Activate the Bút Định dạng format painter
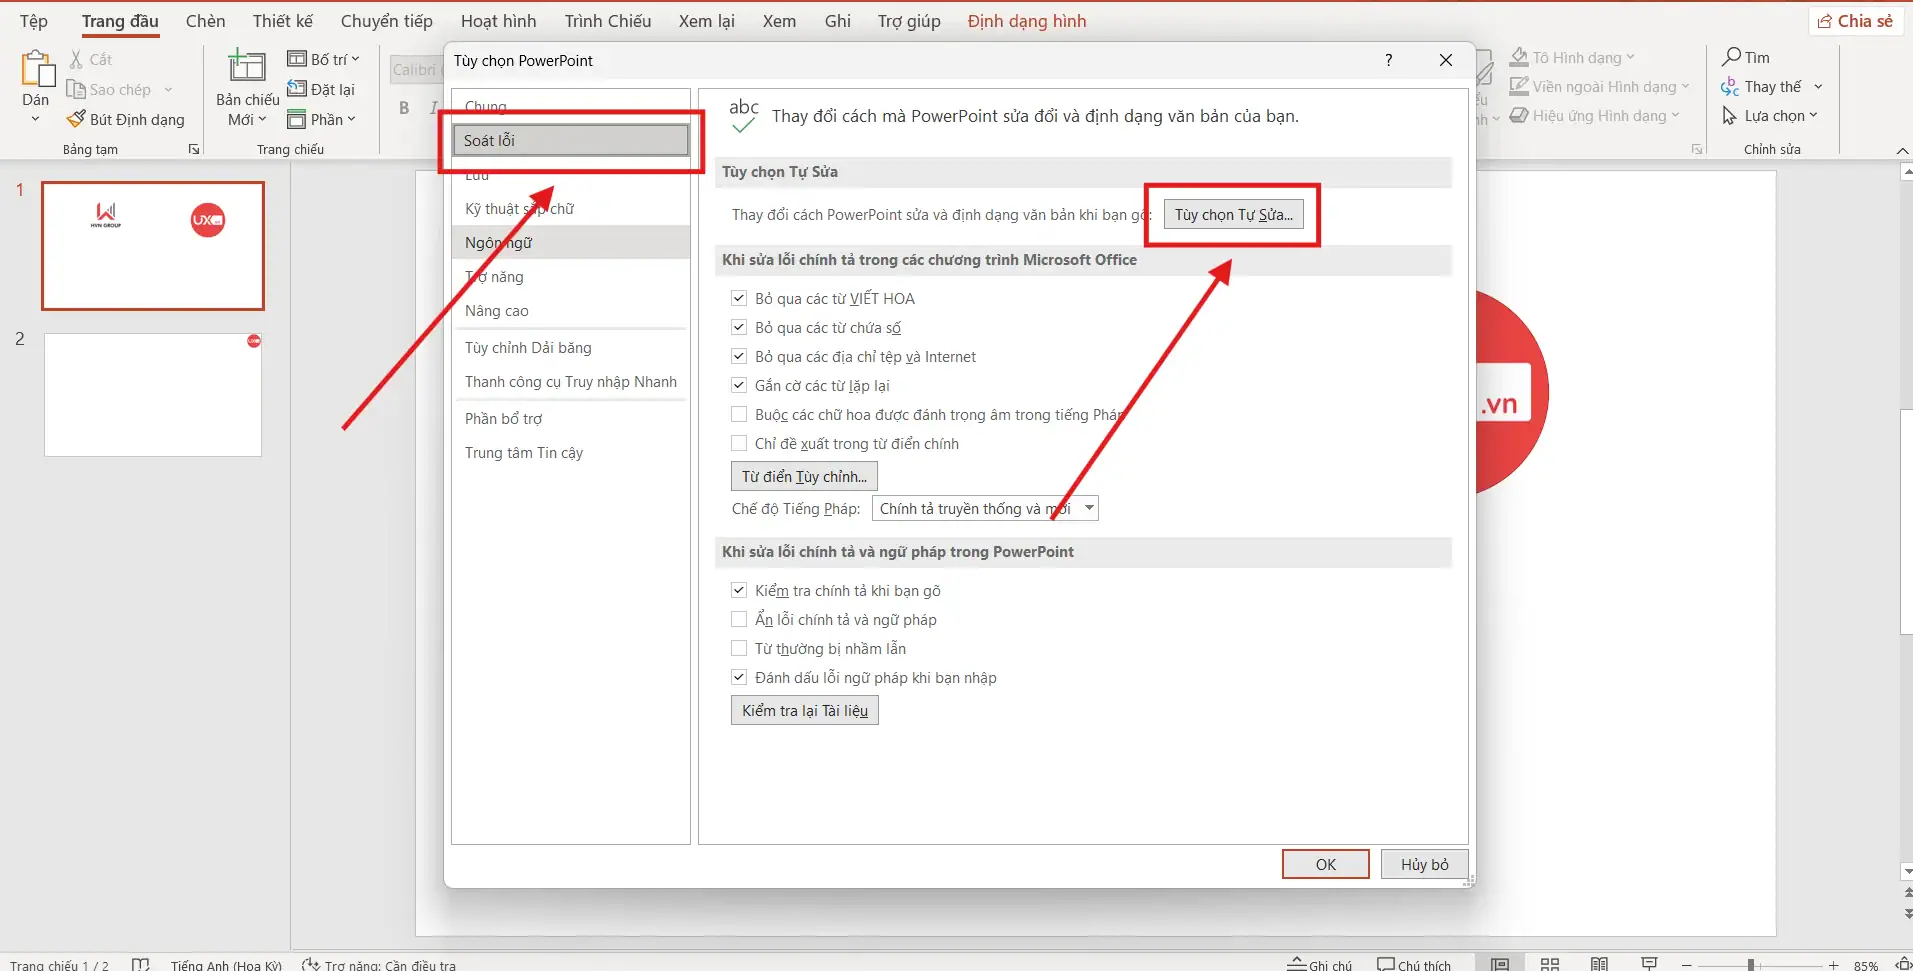Viewport: 1913px width, 971px height. (125, 119)
